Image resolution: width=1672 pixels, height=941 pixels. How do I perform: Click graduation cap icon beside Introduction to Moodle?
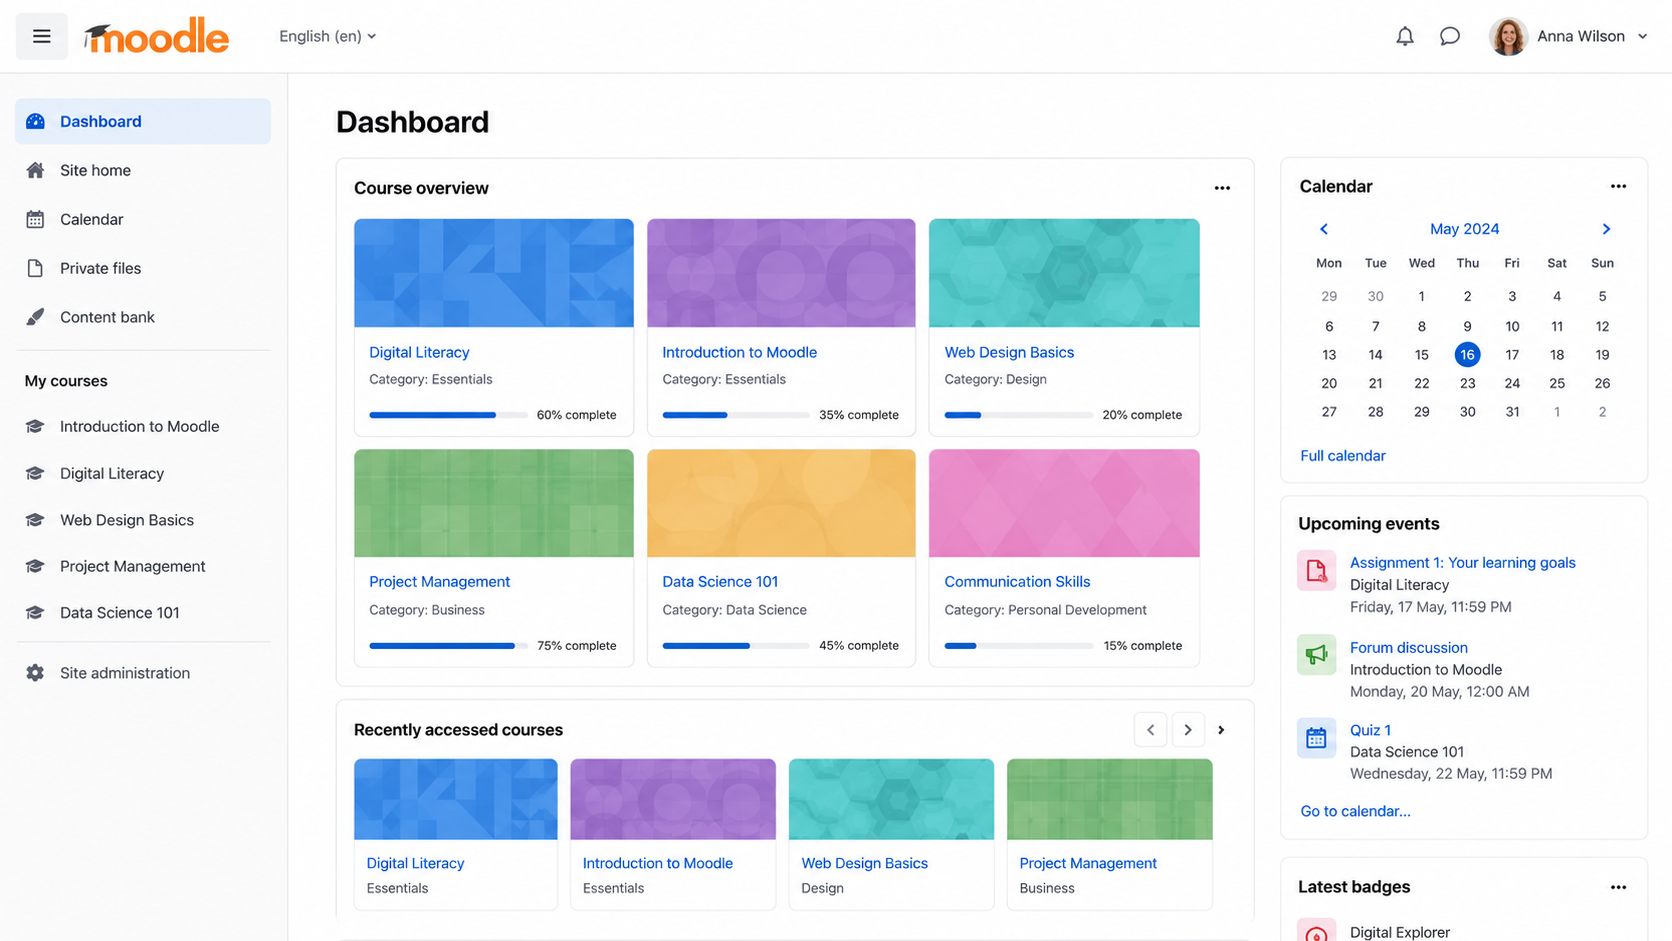coord(35,426)
